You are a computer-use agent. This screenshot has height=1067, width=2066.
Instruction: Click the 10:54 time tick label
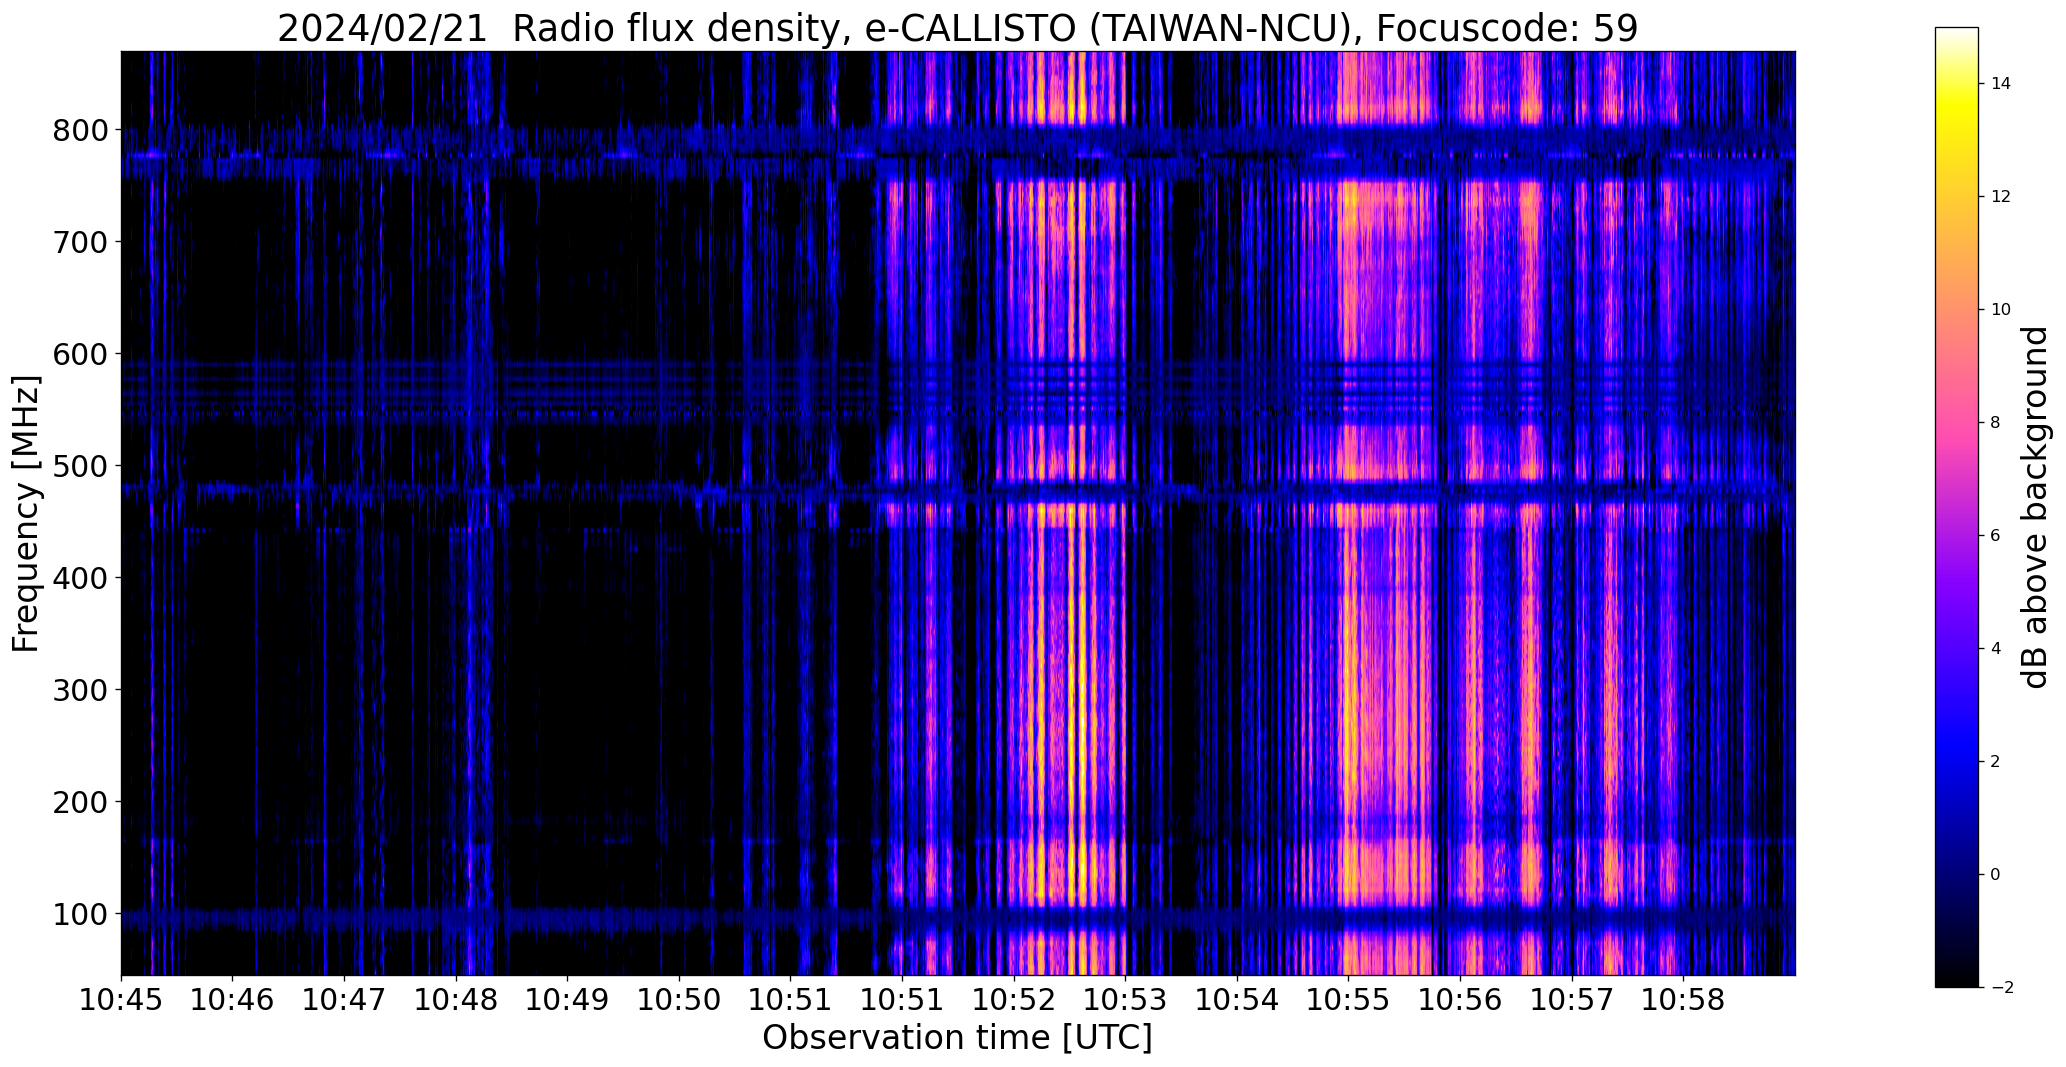pyautogui.click(x=1237, y=1000)
